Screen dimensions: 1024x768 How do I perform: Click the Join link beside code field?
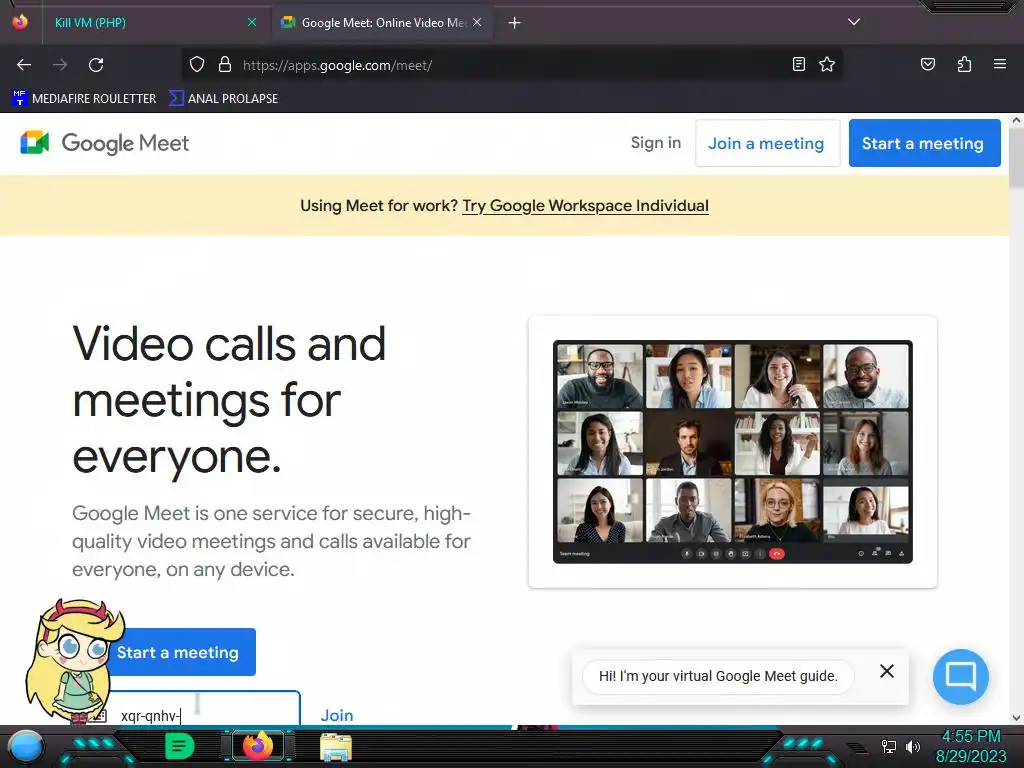(x=337, y=716)
